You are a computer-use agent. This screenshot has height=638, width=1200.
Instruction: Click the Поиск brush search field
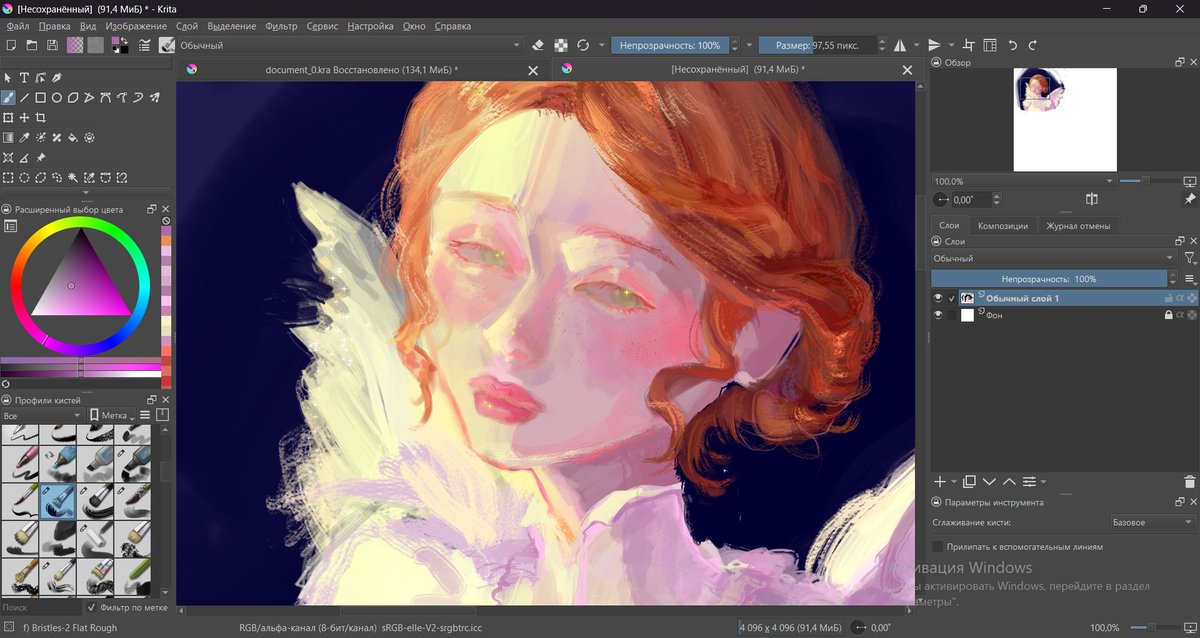pyautogui.click(x=40, y=607)
